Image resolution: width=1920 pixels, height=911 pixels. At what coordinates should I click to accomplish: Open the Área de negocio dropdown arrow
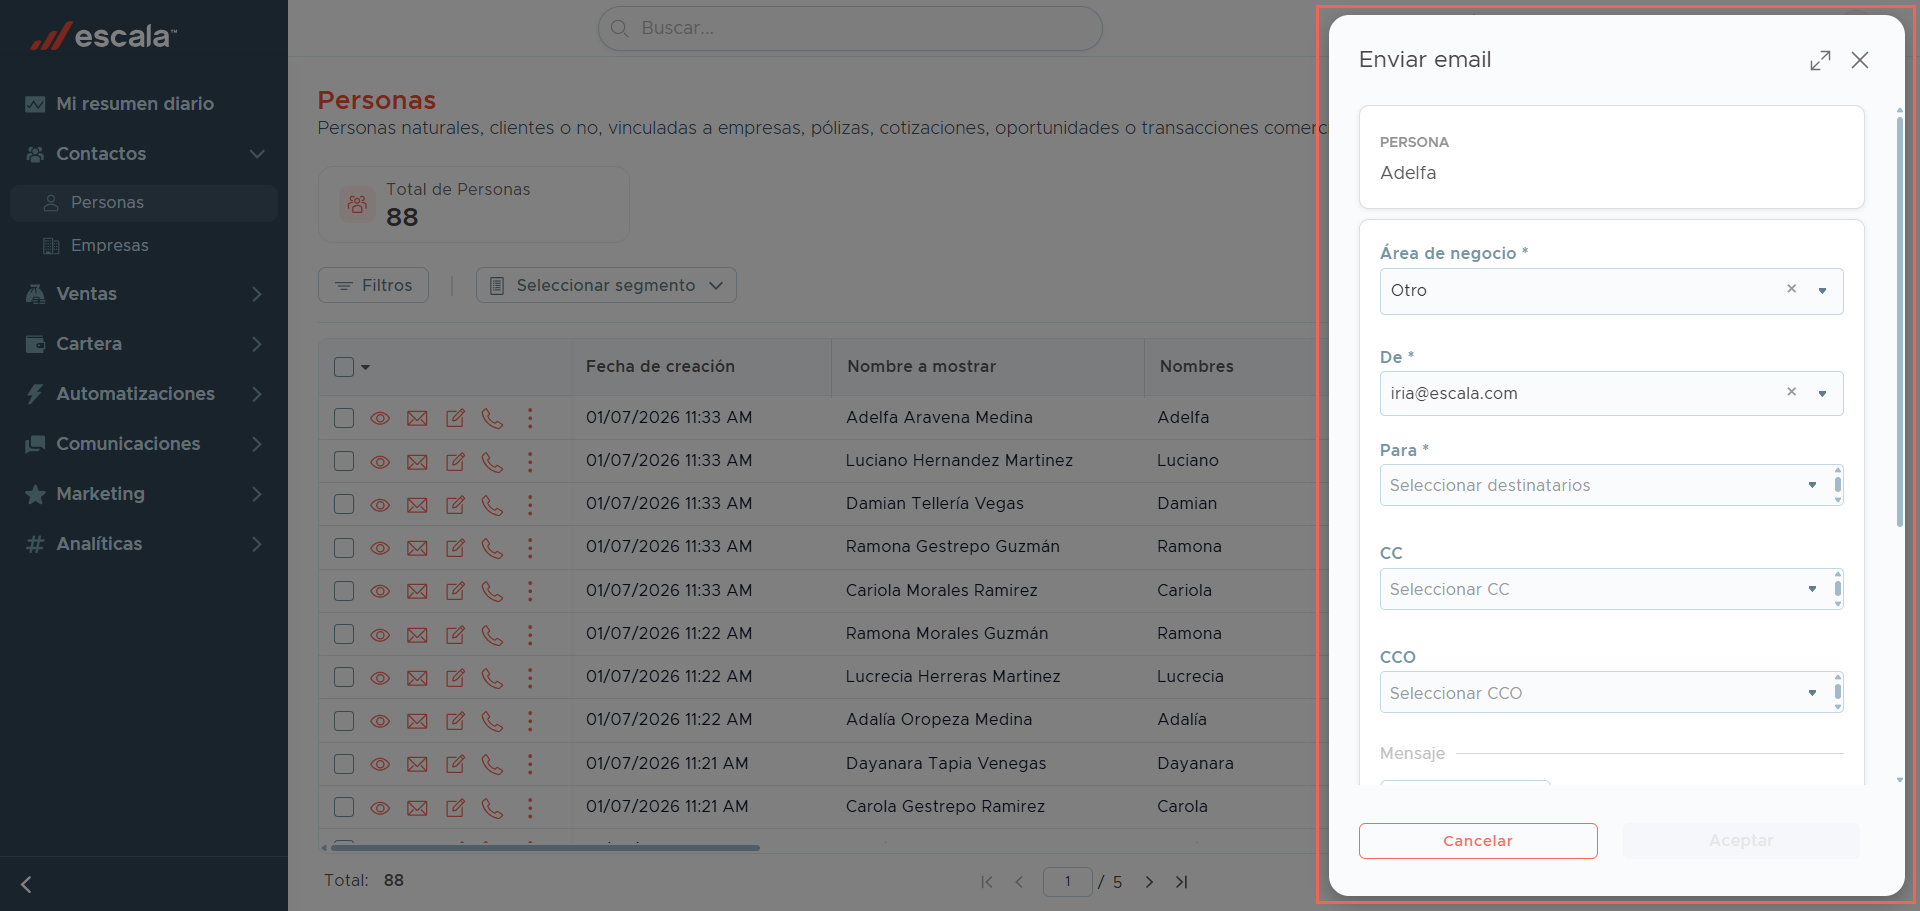(x=1822, y=291)
